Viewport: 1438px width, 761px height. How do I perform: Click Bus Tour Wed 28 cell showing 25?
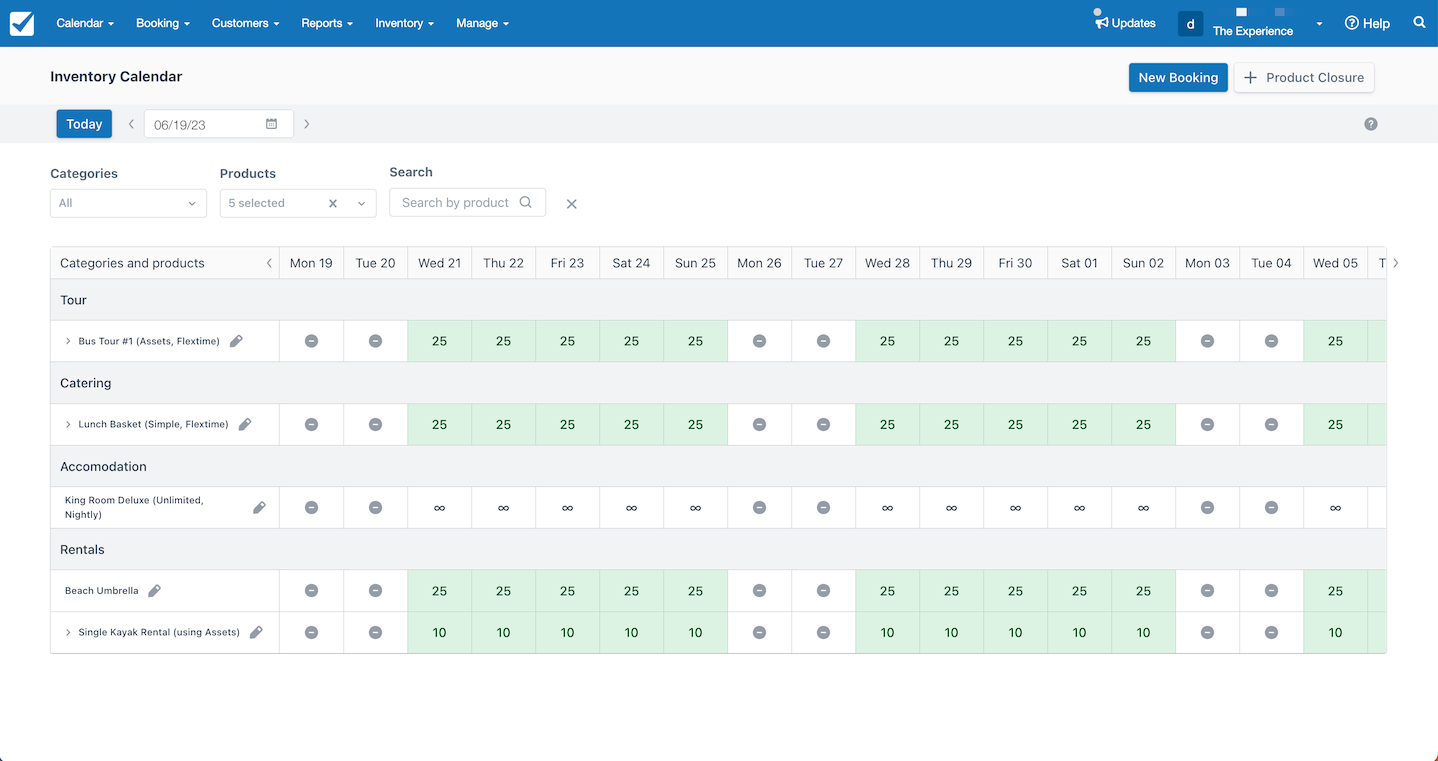click(887, 341)
